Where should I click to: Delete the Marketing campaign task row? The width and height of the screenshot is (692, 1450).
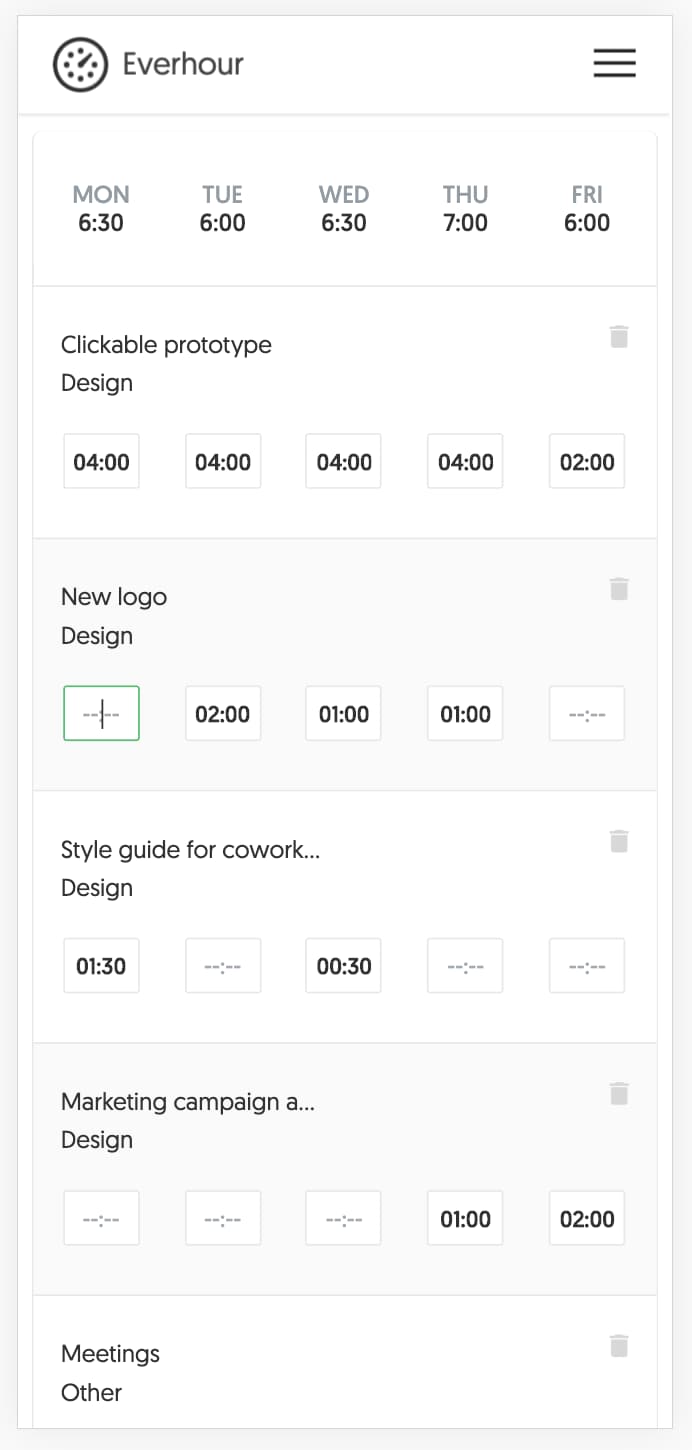[619, 1094]
